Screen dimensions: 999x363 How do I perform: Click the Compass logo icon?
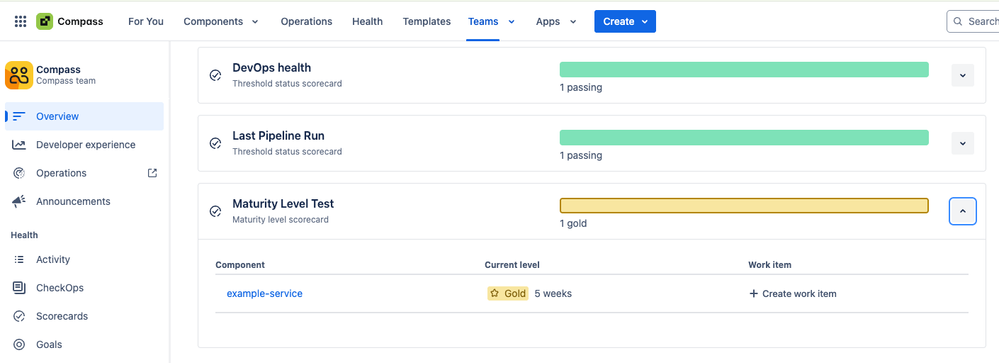click(x=45, y=22)
